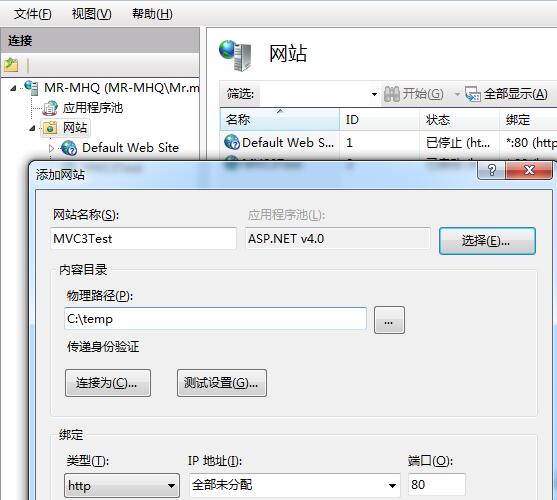Screen dimensions: 557x500
Task: Click the 传递身份验证 text
Action: [x=103, y=347]
